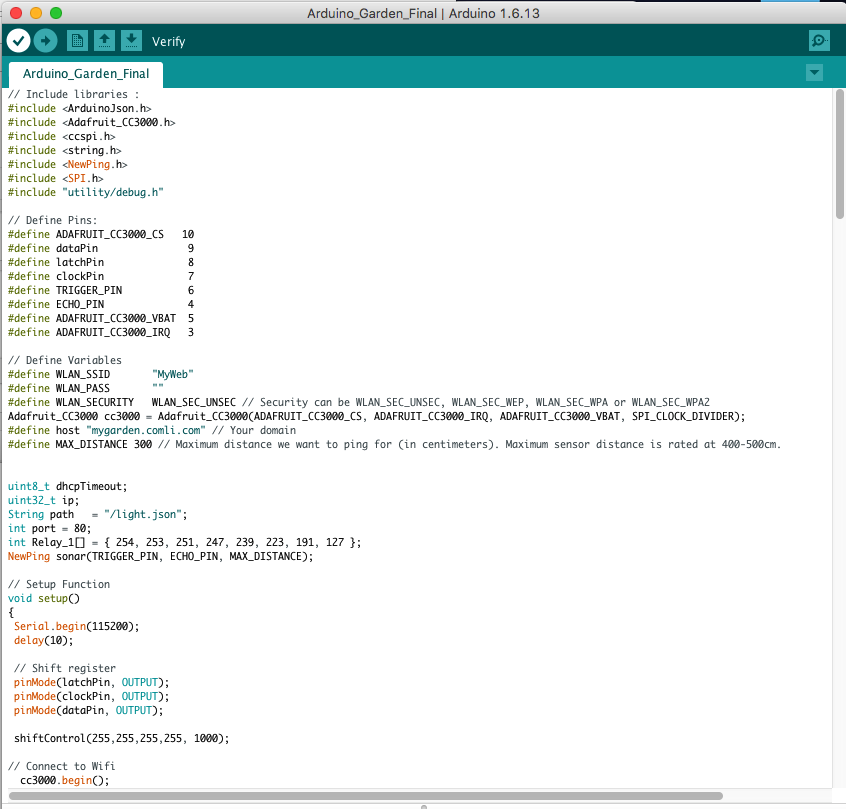The height and width of the screenshot is (809, 846).
Task: Click the 'Serial.begin(115200);' line
Action: point(77,627)
